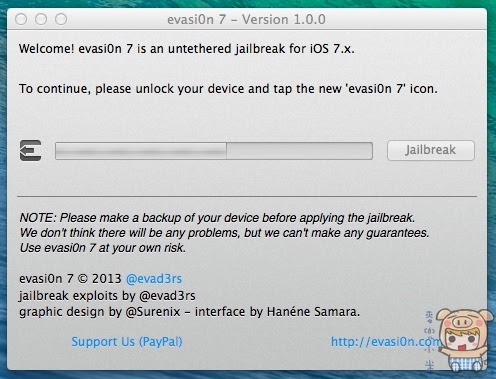Click the NOTE backup warning line

click(x=217, y=218)
